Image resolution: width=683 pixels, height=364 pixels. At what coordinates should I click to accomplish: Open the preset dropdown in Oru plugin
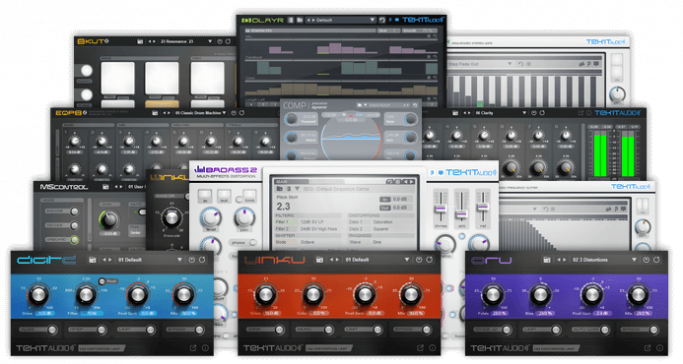click(x=634, y=260)
